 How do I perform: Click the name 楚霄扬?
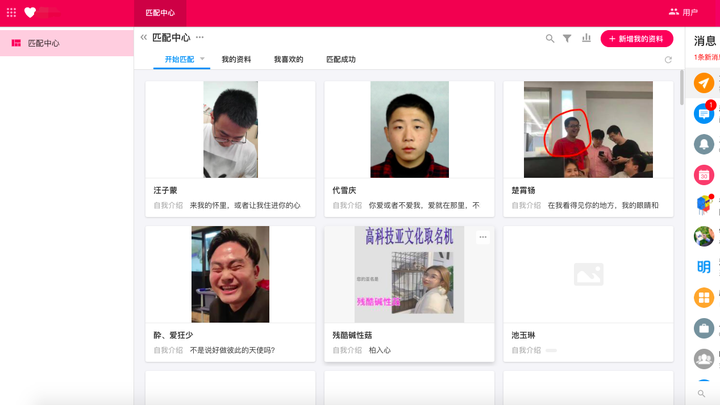(x=523, y=190)
